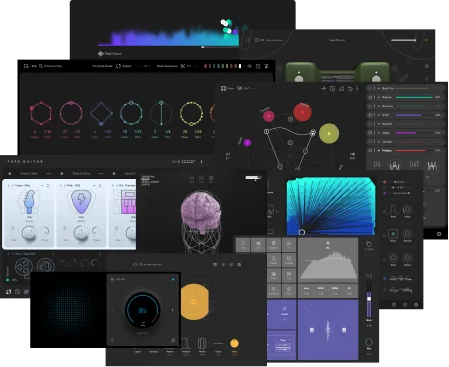
Task: Toggle power for the Chorus effect row
Action: 370,142
